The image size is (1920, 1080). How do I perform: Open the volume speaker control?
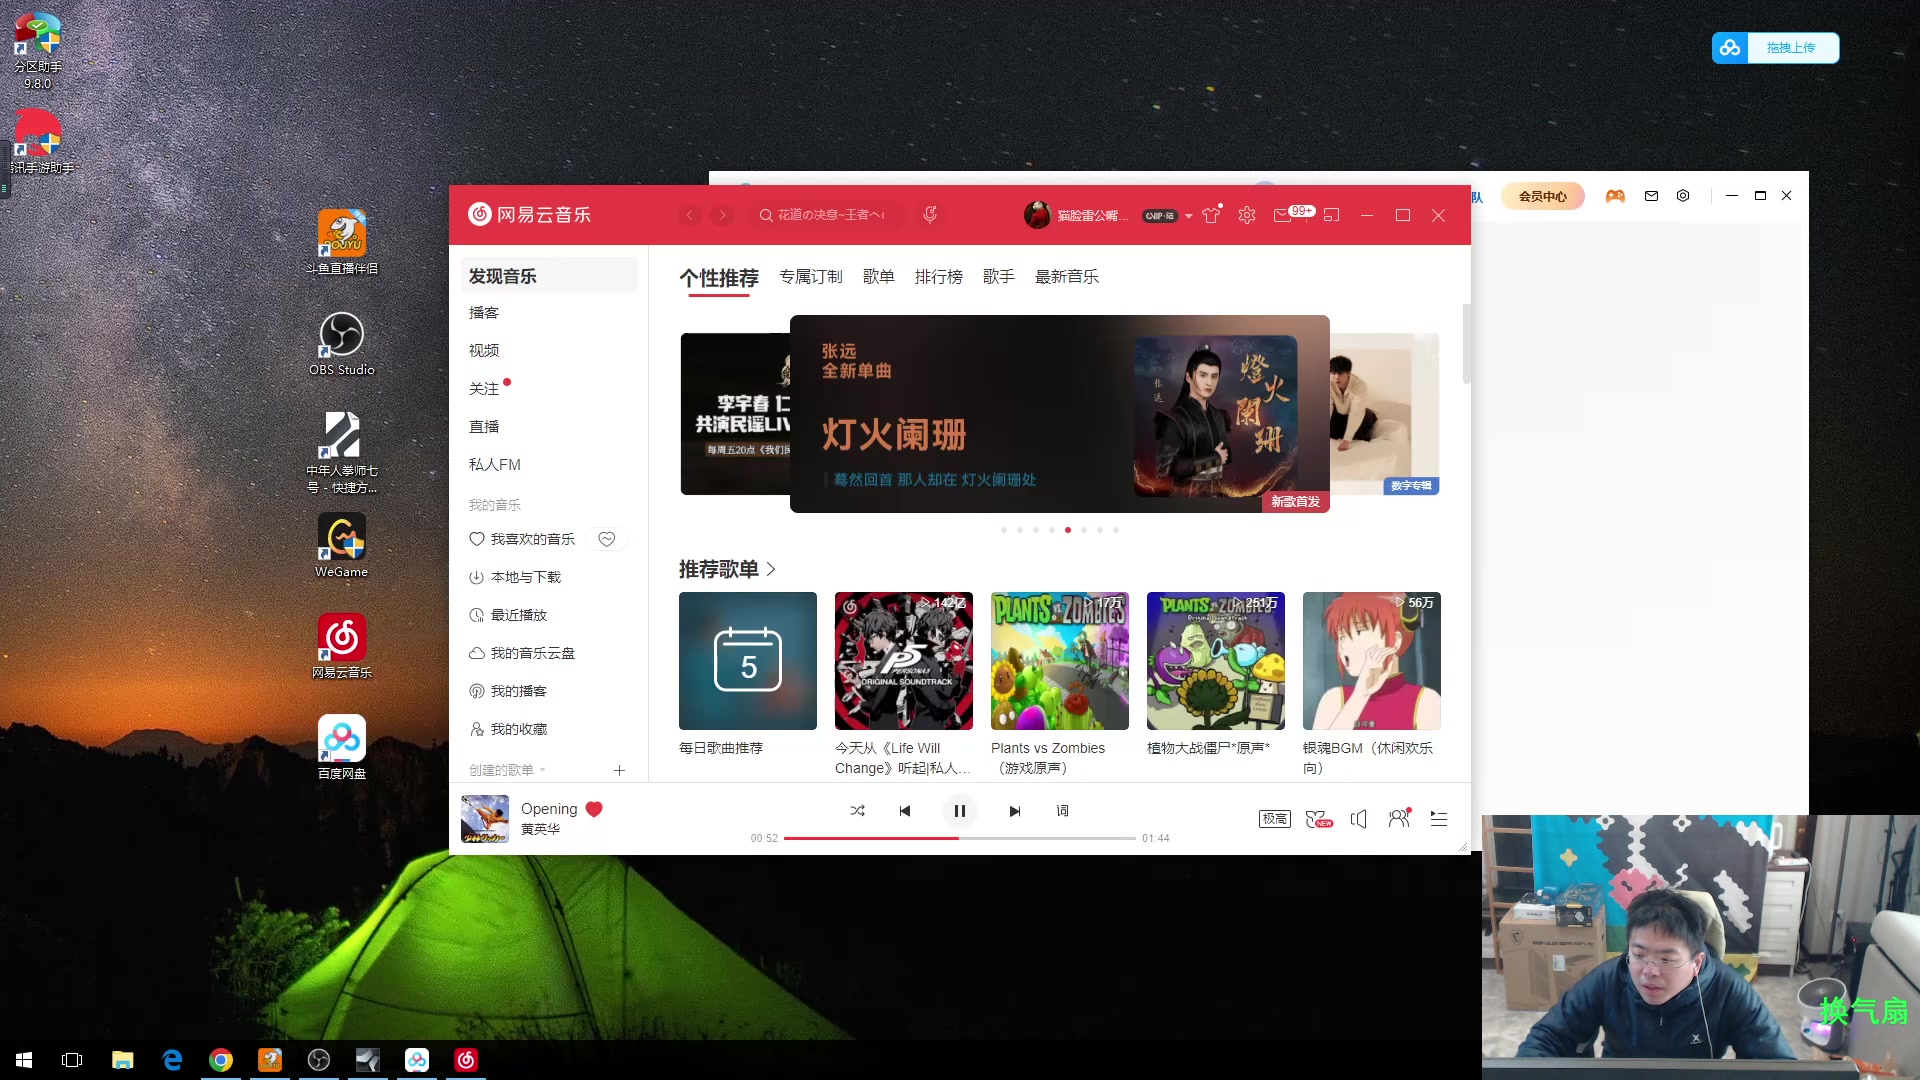[x=1358, y=819]
